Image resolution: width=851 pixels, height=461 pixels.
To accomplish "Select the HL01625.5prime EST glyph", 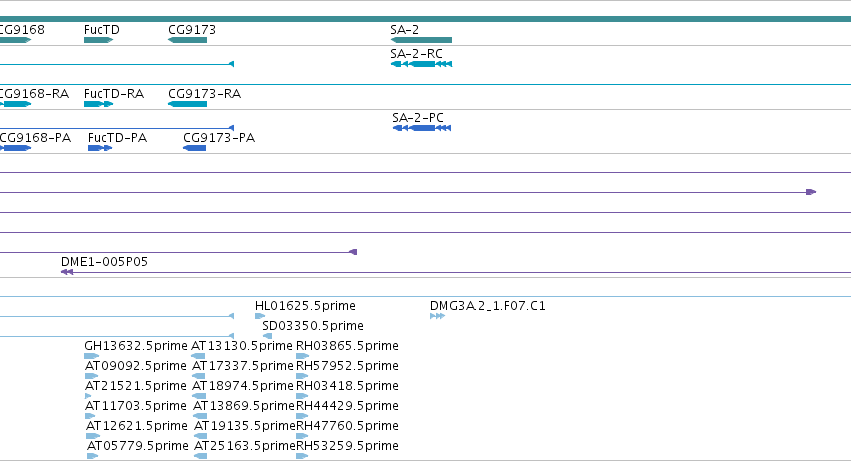I will [260, 316].
